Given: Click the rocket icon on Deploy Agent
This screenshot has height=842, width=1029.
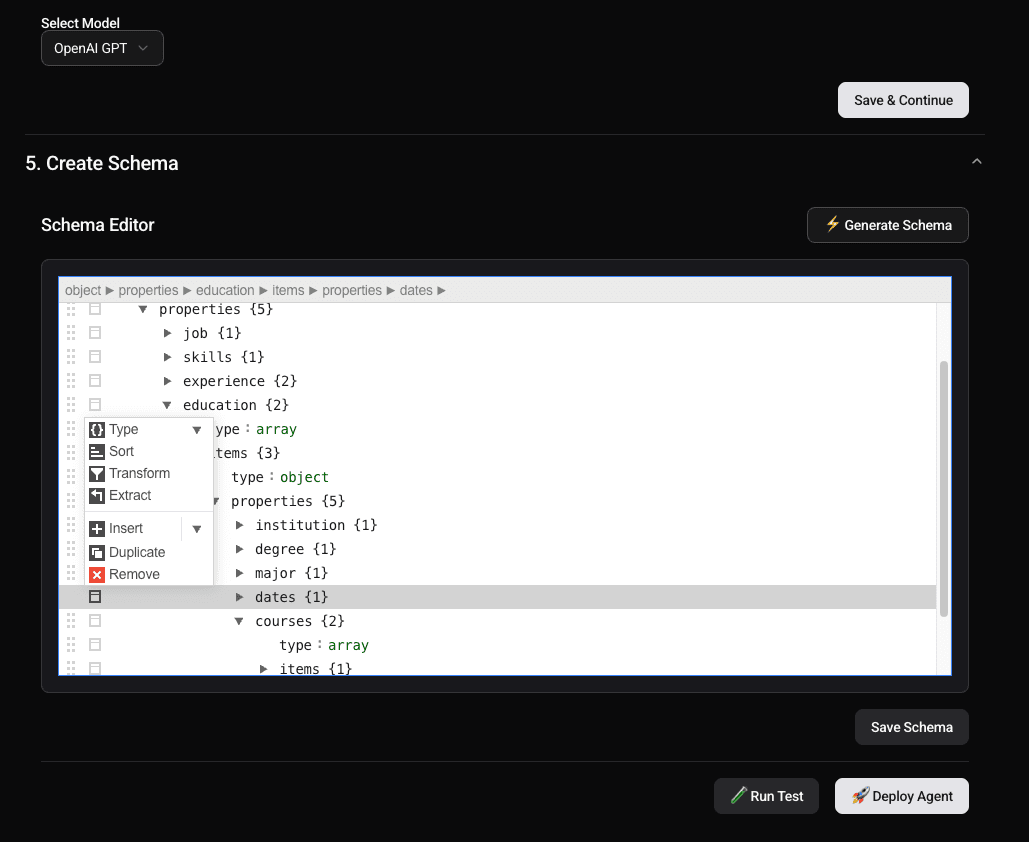Looking at the screenshot, I should (861, 796).
